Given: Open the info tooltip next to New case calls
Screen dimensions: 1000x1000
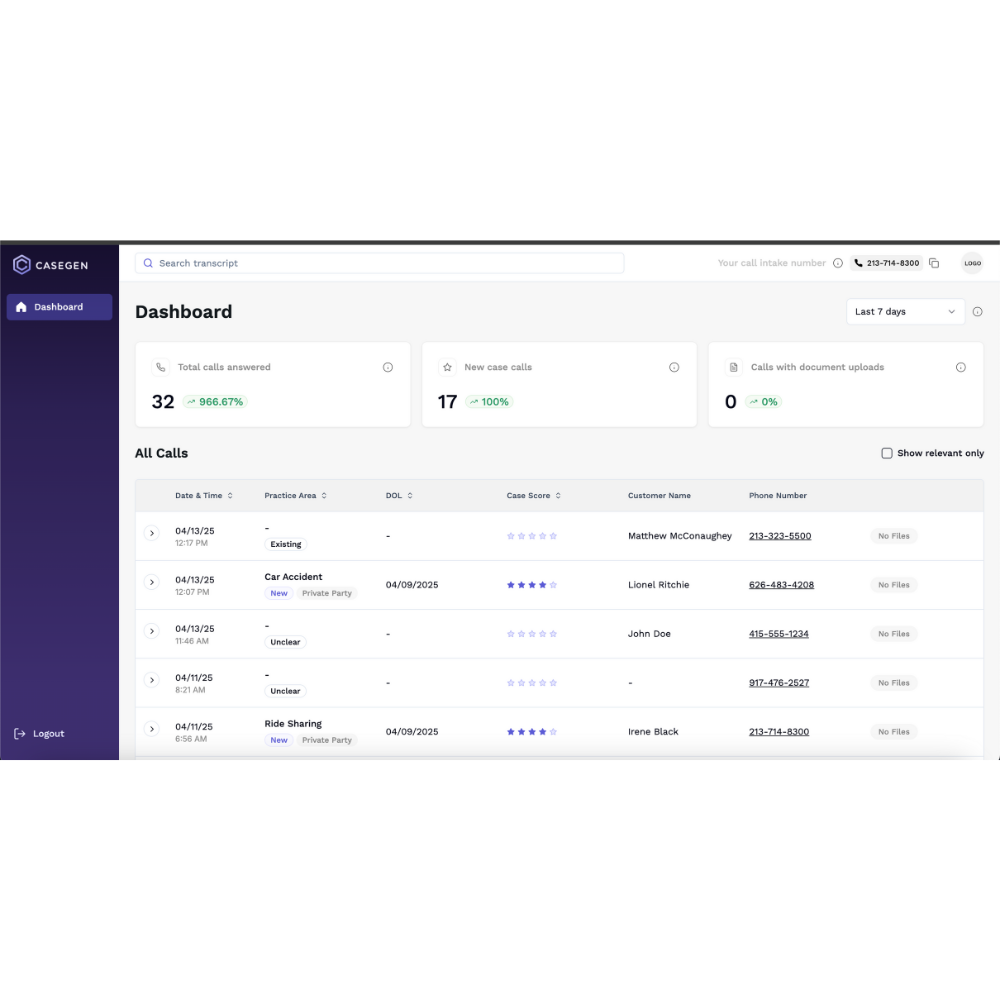Looking at the screenshot, I should (674, 367).
